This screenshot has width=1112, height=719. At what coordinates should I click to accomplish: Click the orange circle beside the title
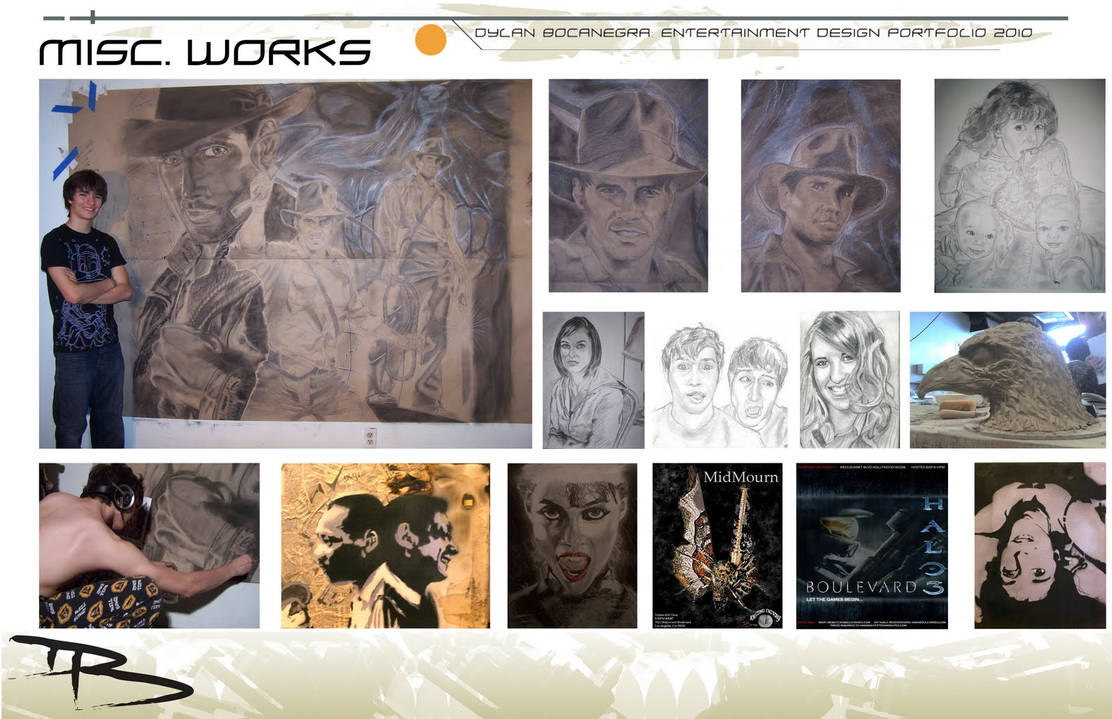(430, 40)
